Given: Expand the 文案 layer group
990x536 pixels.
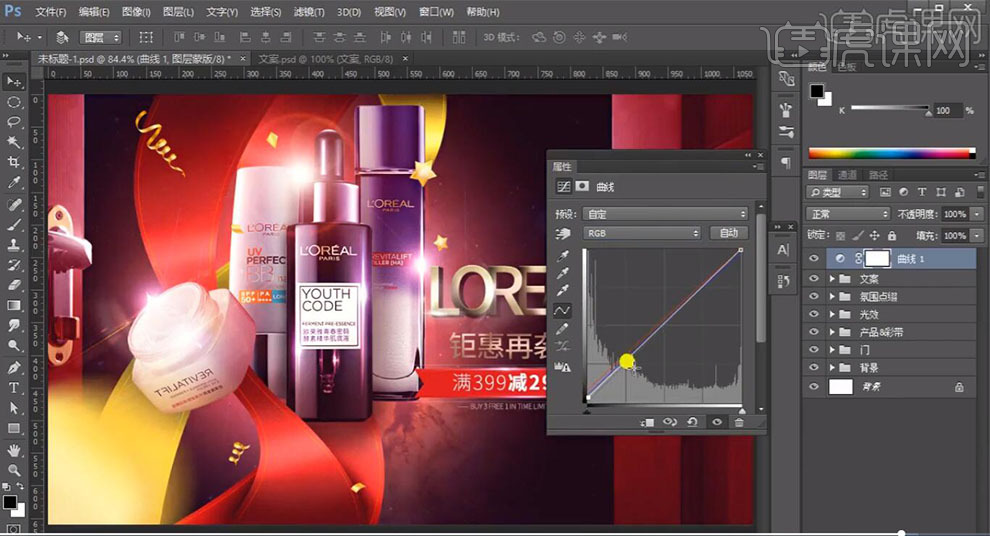Looking at the screenshot, I should (832, 278).
